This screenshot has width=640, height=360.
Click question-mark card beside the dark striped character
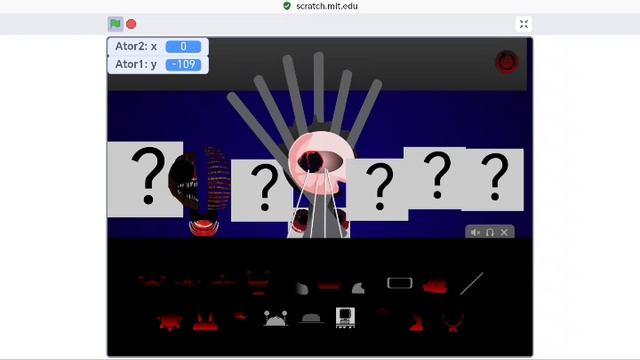tap(145, 179)
